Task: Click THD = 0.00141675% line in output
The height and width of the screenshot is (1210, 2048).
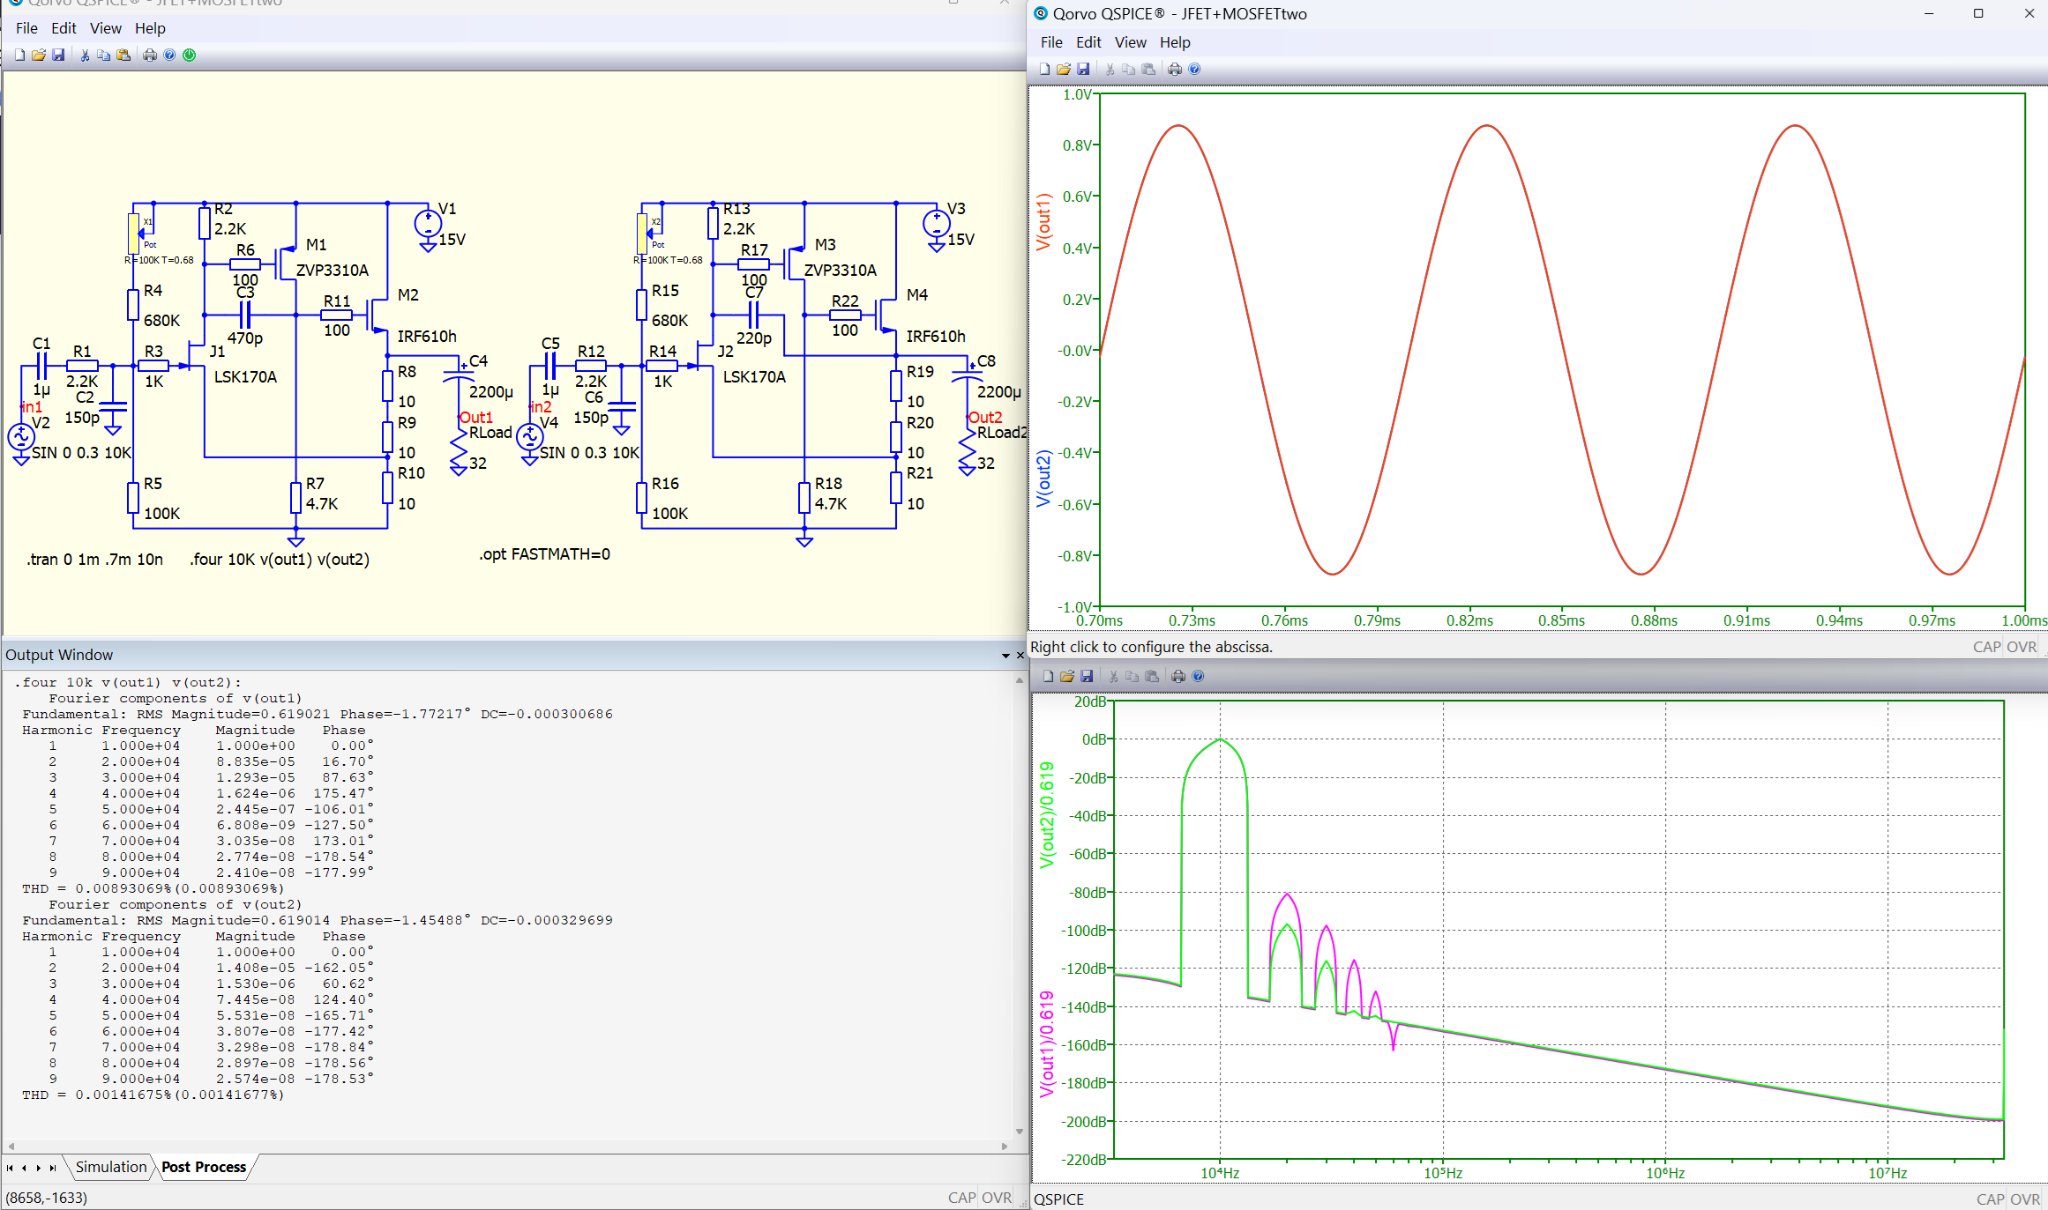Action: [153, 1095]
